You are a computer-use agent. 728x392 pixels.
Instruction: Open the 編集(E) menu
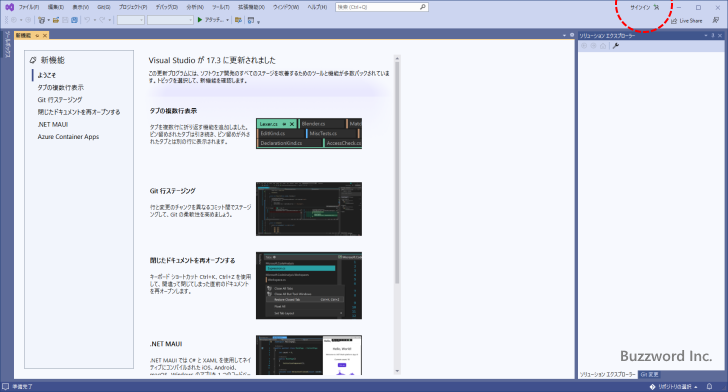[x=56, y=7]
